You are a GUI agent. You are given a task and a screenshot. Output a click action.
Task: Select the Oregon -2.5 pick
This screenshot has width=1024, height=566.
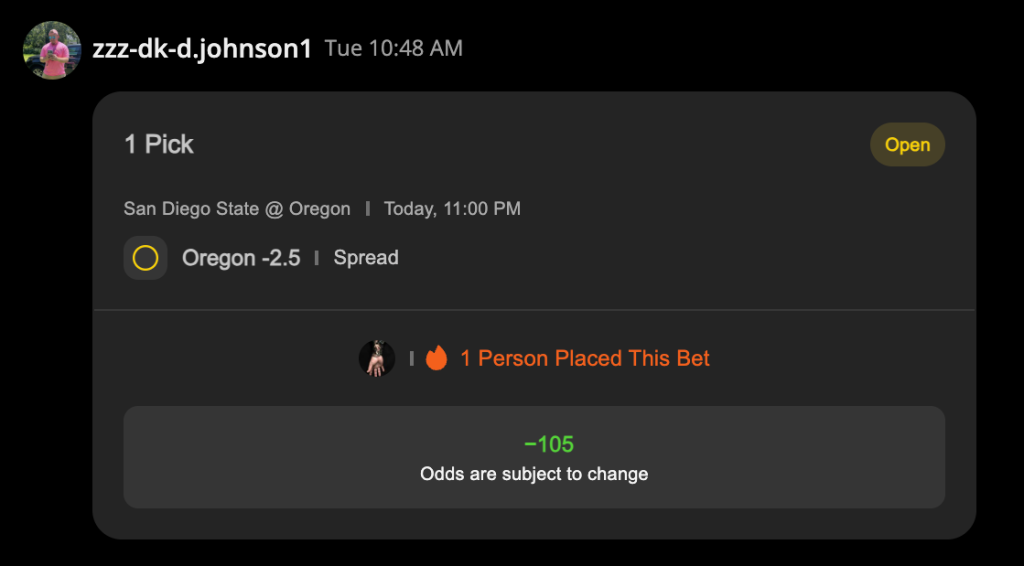click(241, 258)
